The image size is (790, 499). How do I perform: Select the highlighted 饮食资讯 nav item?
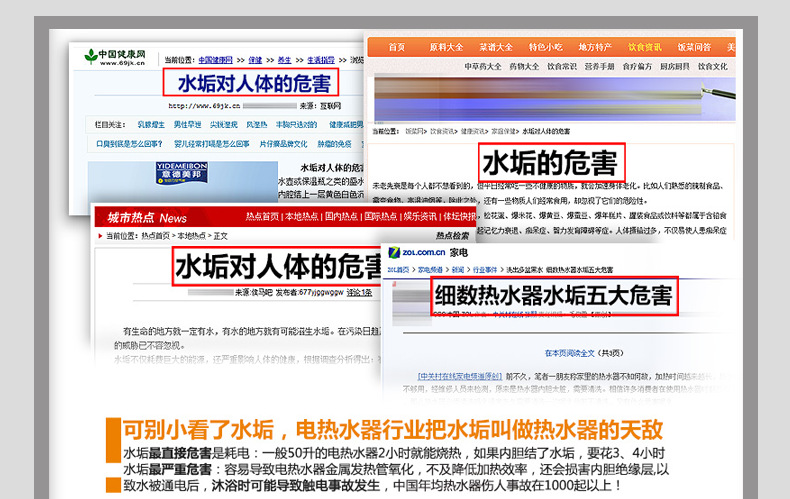[644, 47]
